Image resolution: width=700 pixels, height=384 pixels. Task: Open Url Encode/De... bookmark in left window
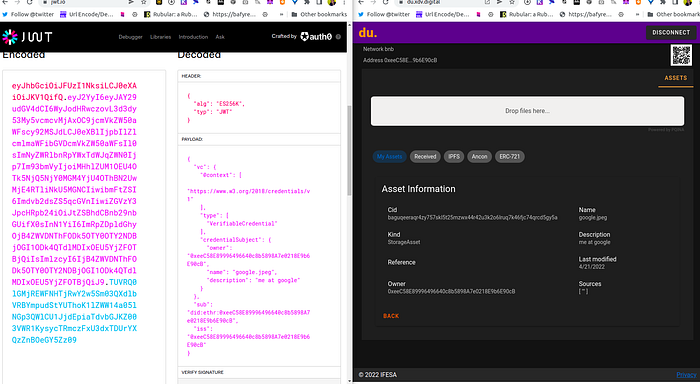[x=87, y=14]
